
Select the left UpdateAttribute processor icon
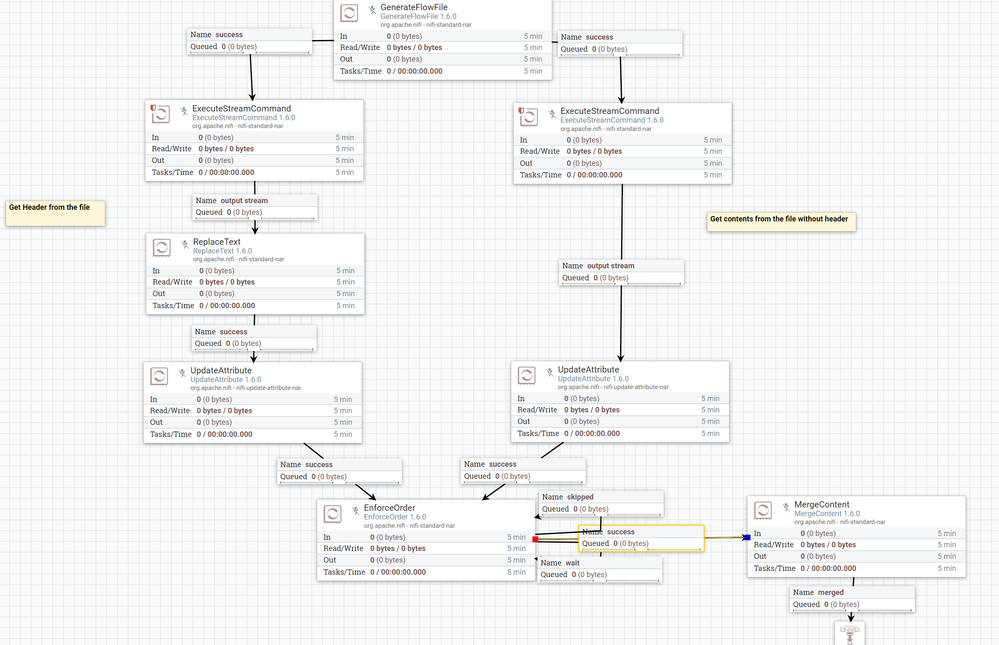(160, 376)
